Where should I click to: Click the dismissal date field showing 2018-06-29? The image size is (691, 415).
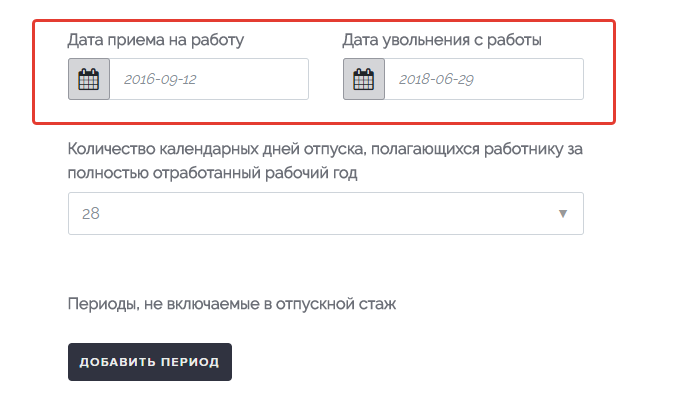[x=484, y=79]
